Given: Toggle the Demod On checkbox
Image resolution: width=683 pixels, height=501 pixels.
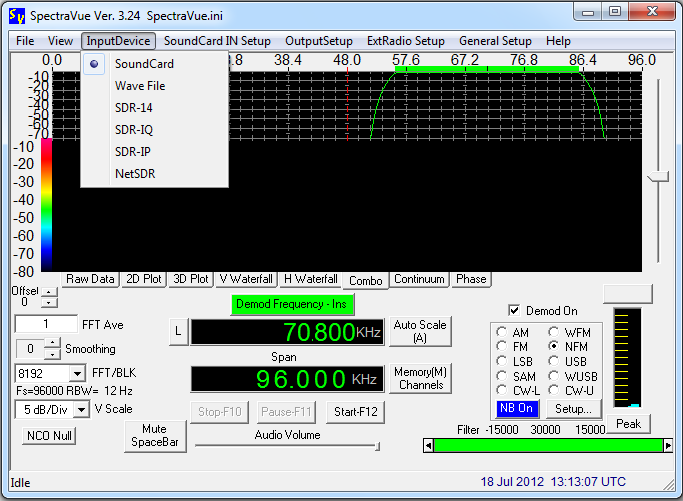Looking at the screenshot, I should point(515,311).
